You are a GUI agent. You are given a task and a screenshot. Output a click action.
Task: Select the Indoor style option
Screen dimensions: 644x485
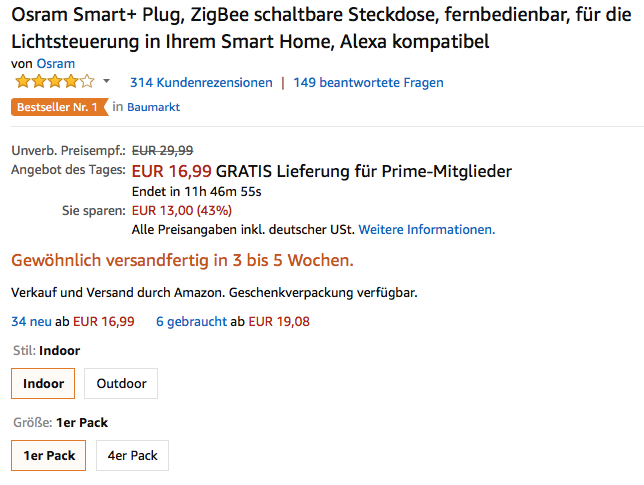click(43, 383)
